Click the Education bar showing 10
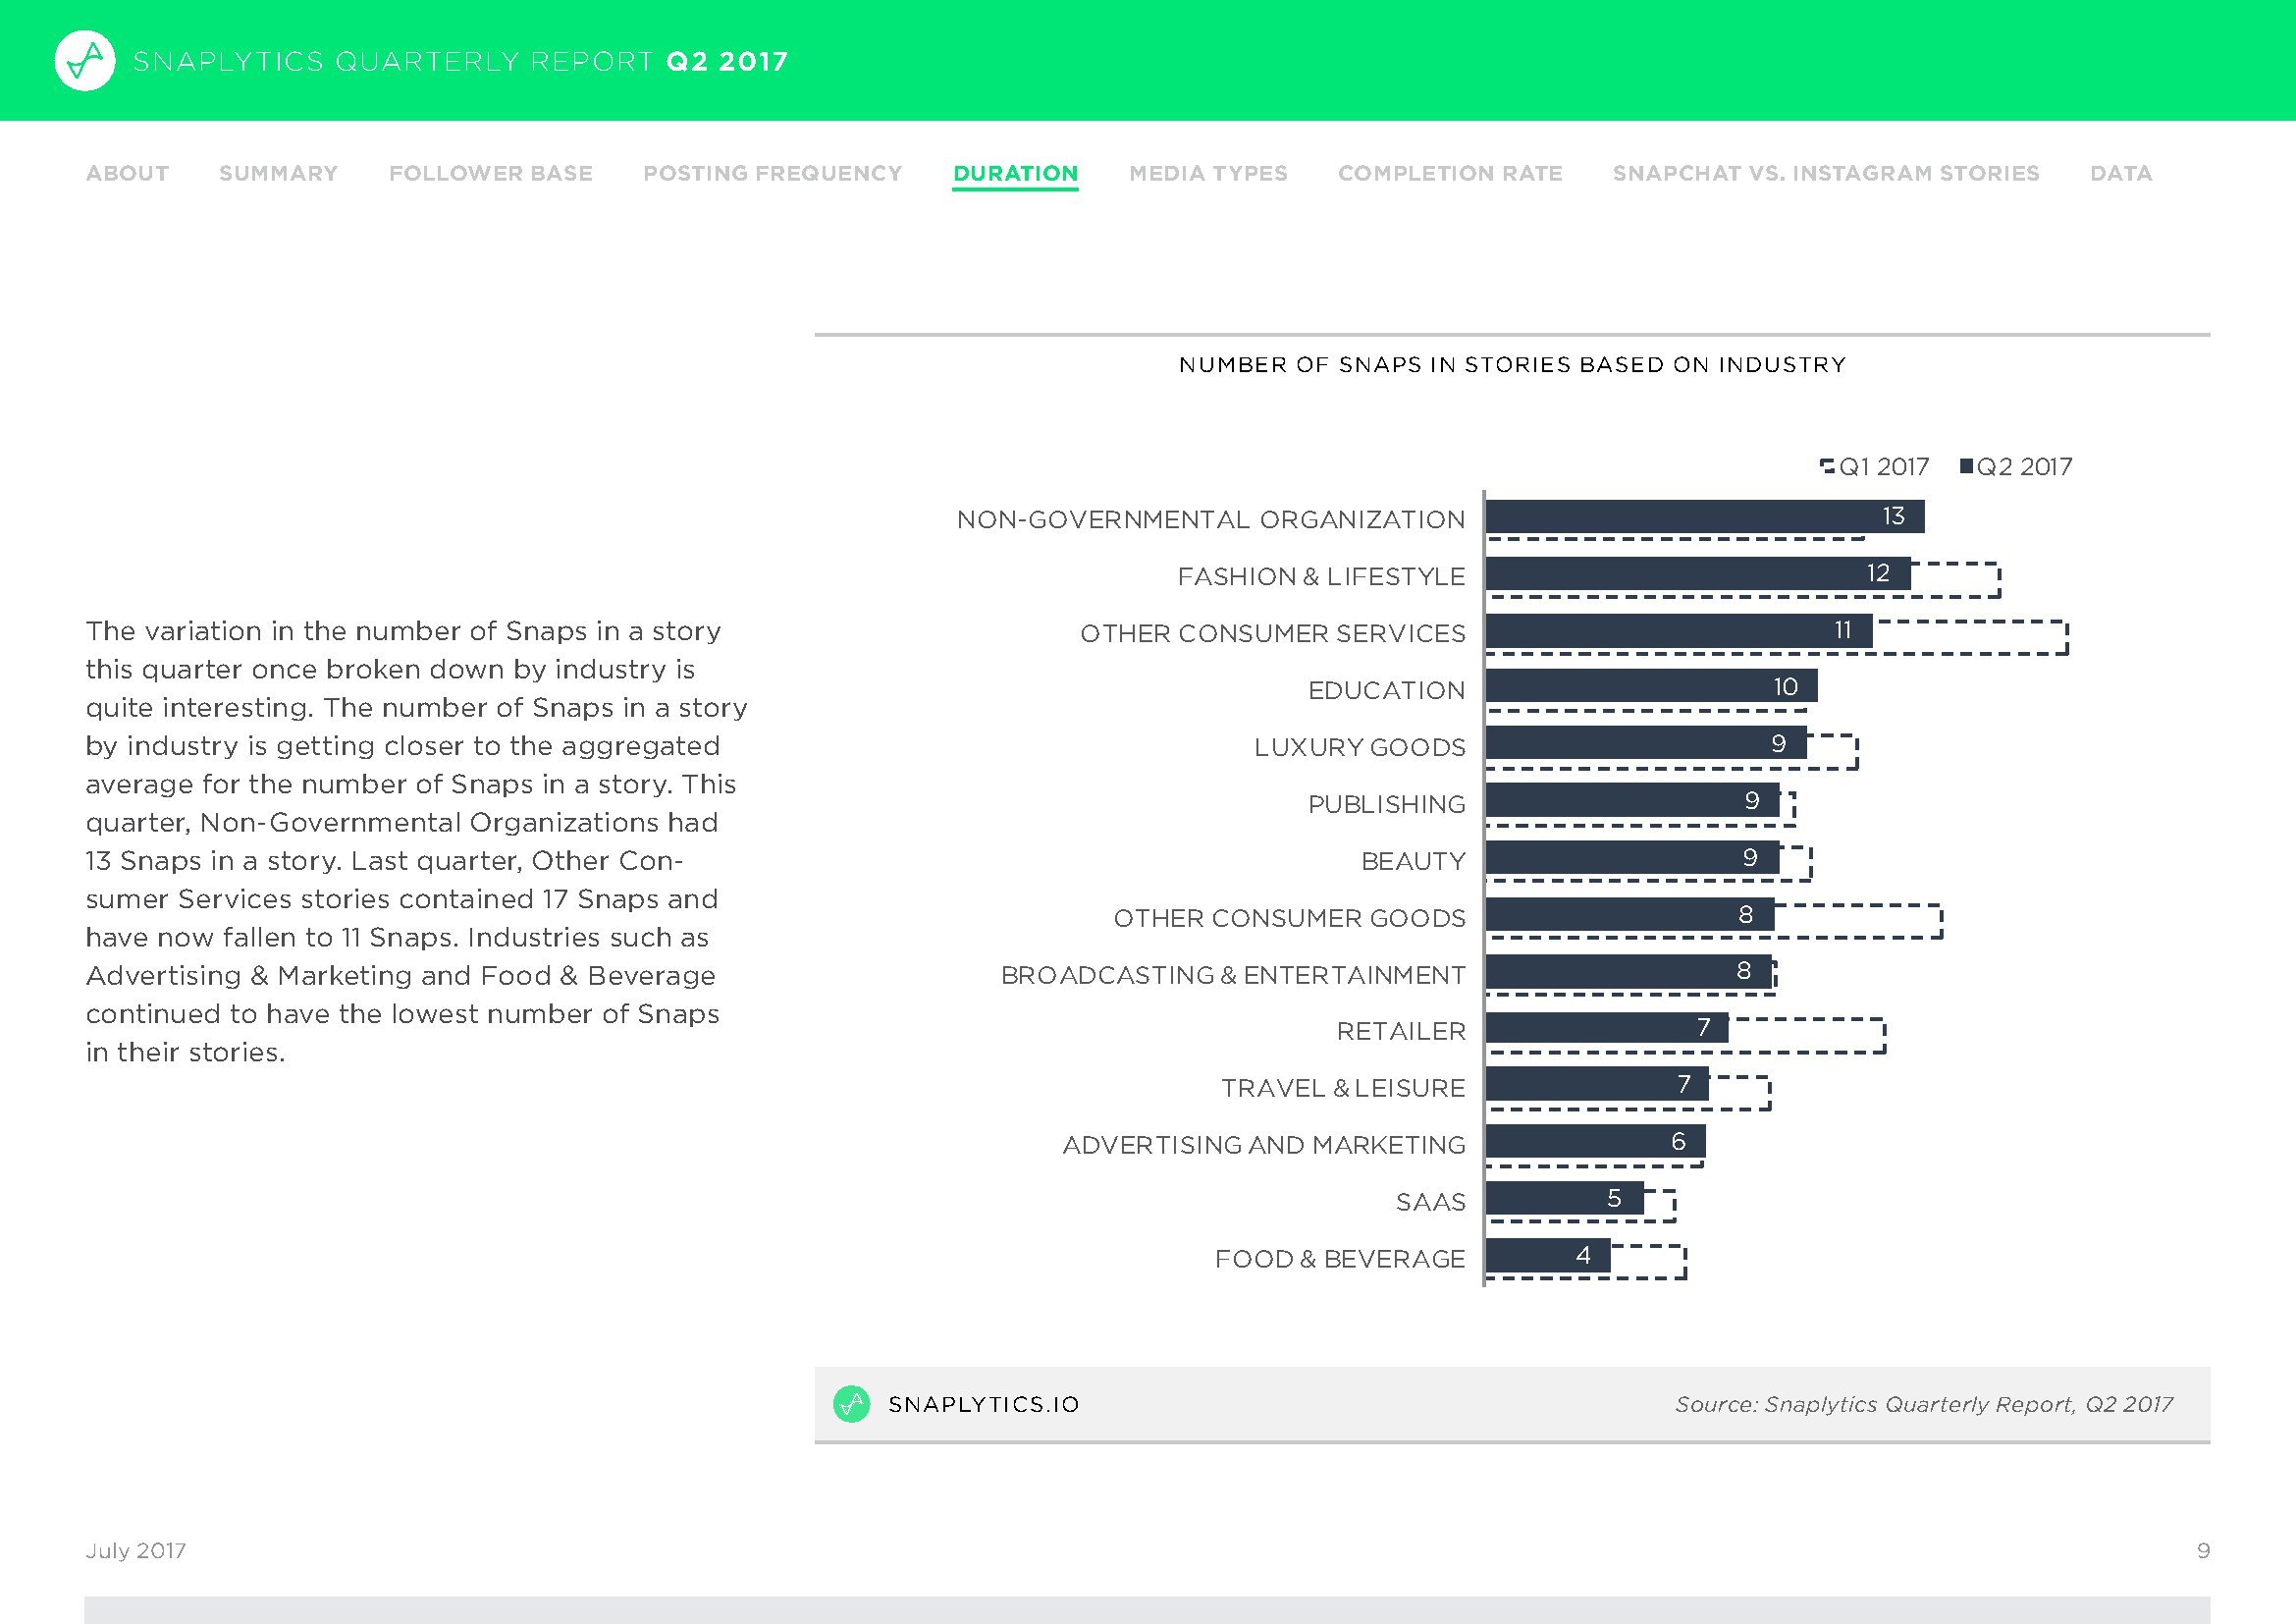Image resolution: width=2296 pixels, height=1624 pixels. point(1650,686)
